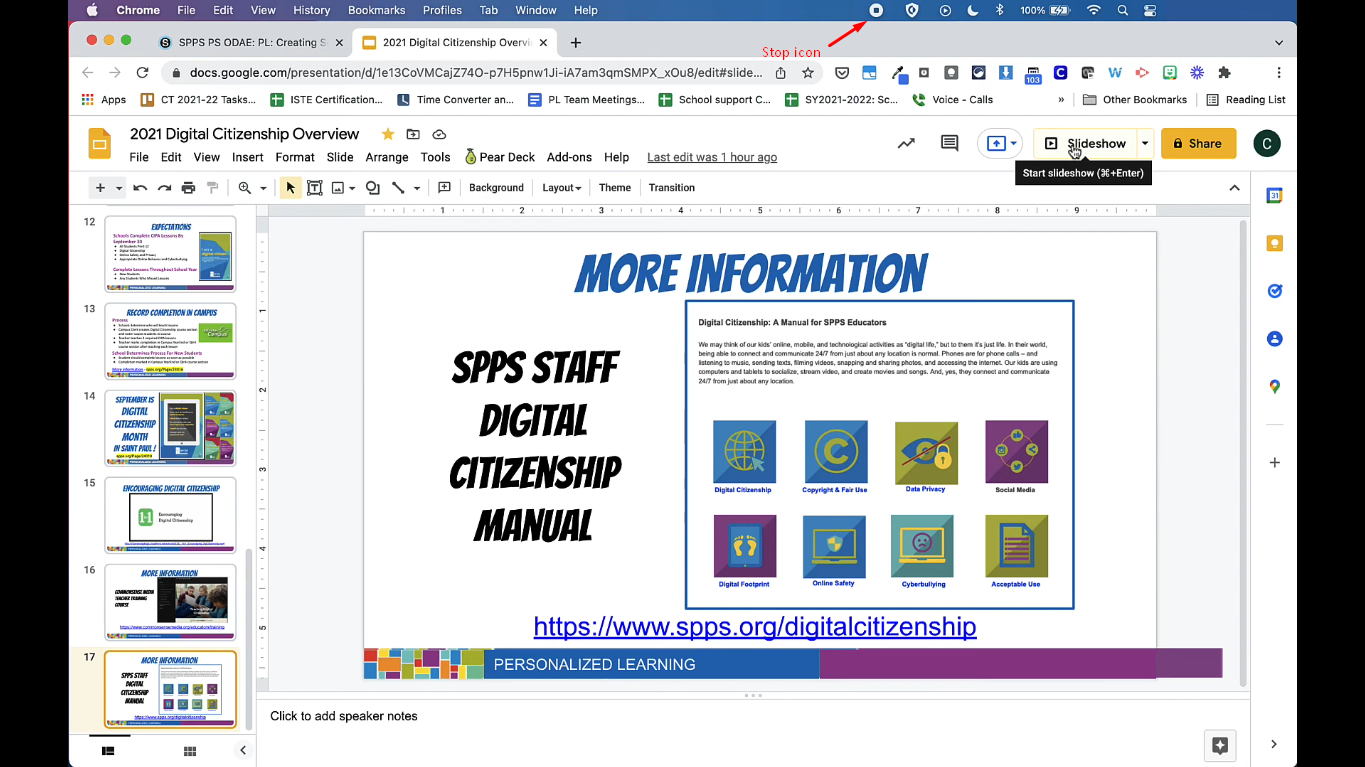
Task: Switch to filmstrip view
Action: click(x=108, y=750)
